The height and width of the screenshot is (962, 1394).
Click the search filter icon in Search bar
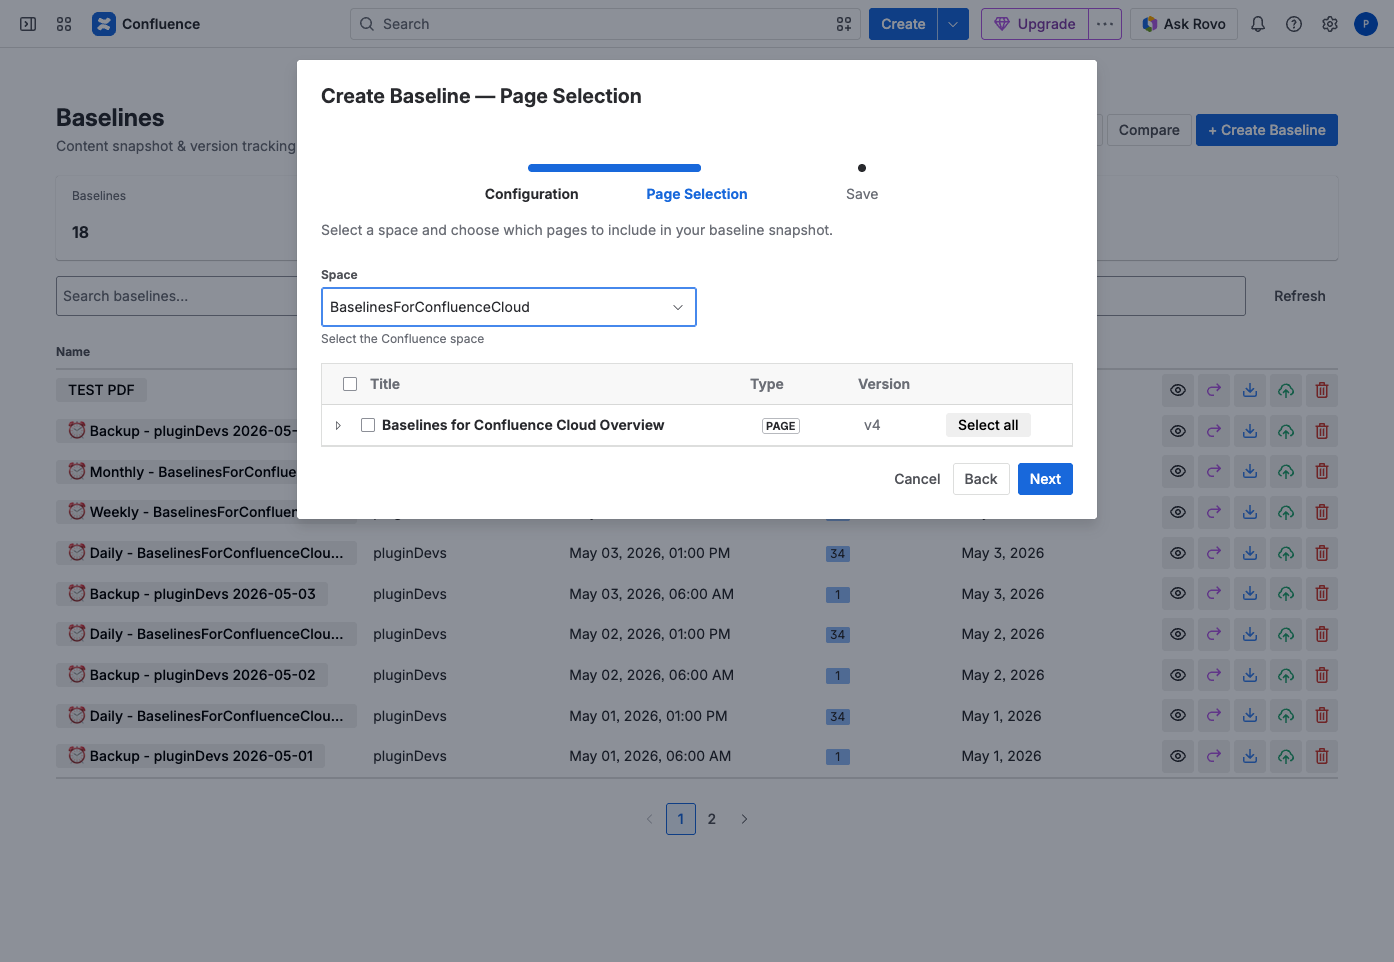(x=844, y=24)
